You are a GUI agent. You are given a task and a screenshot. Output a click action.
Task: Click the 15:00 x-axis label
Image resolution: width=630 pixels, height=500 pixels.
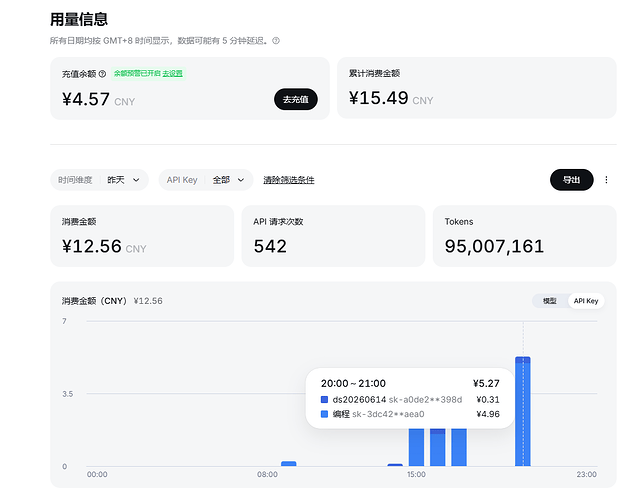click(416, 474)
